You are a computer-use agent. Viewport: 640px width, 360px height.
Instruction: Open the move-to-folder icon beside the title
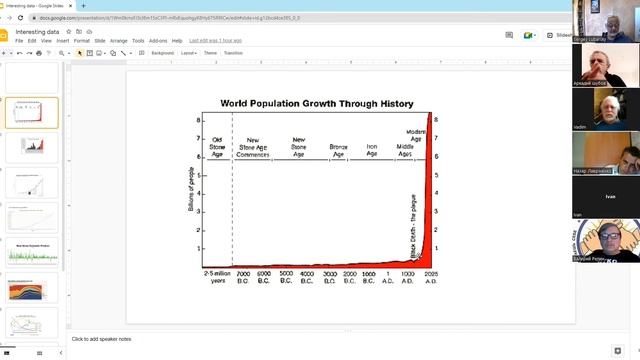[79, 32]
